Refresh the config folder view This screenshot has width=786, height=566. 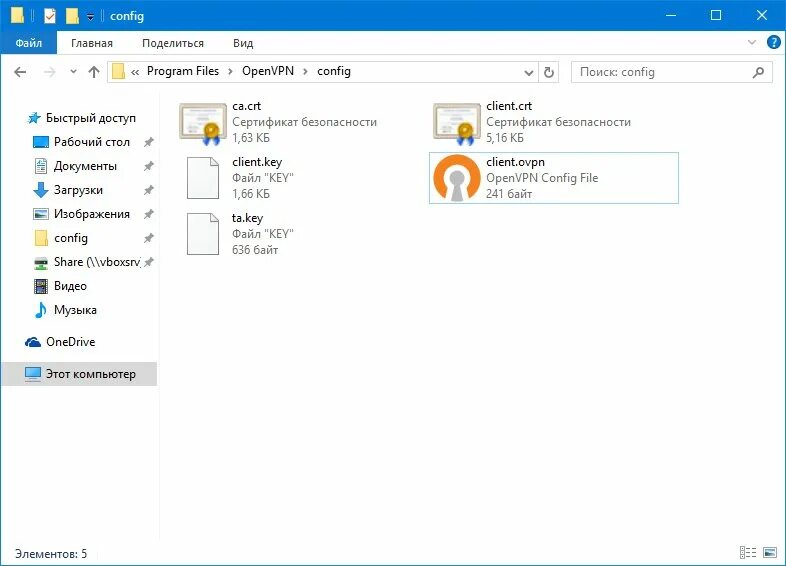[x=549, y=72]
